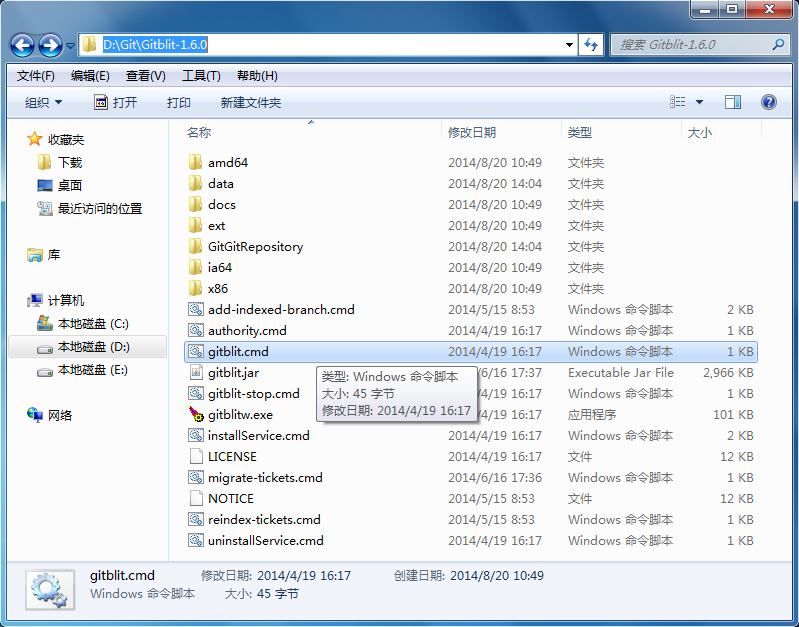Sort by 名称 column header
Viewport: 799px width, 627px height.
click(199, 133)
